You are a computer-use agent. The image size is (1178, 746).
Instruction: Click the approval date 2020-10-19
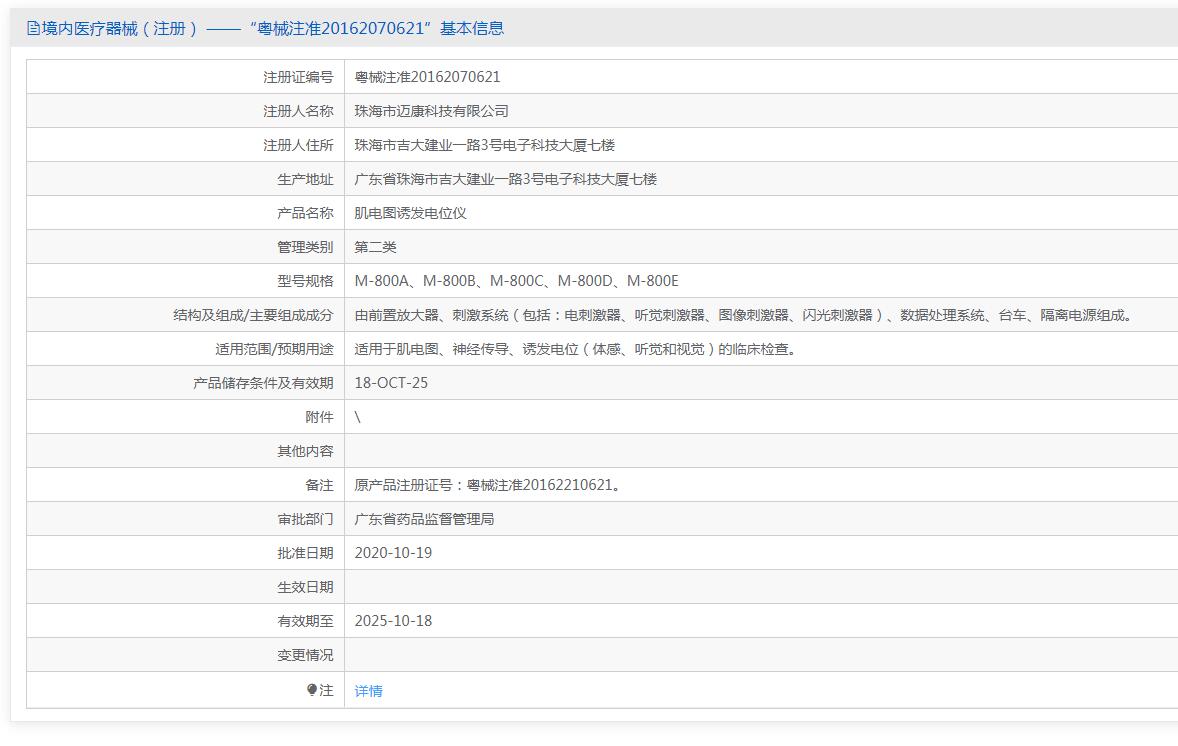coord(393,553)
